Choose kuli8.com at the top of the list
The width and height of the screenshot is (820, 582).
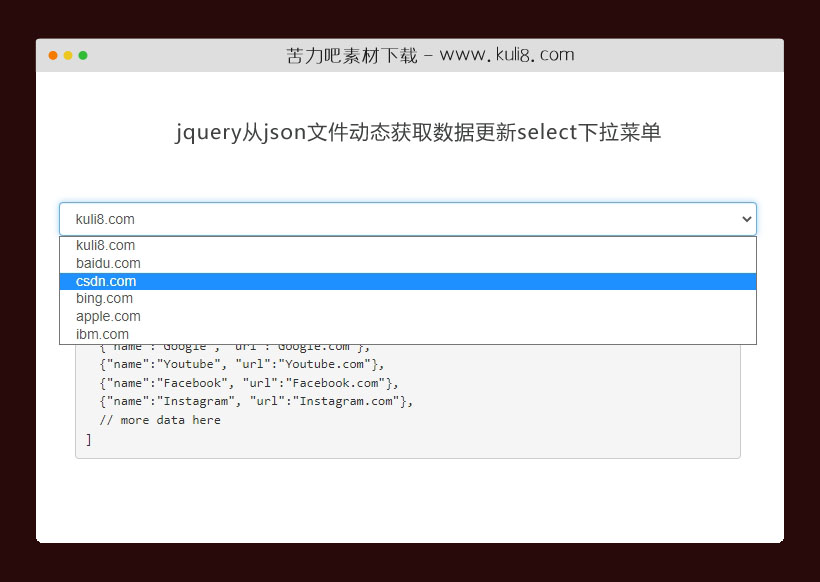[105, 245]
